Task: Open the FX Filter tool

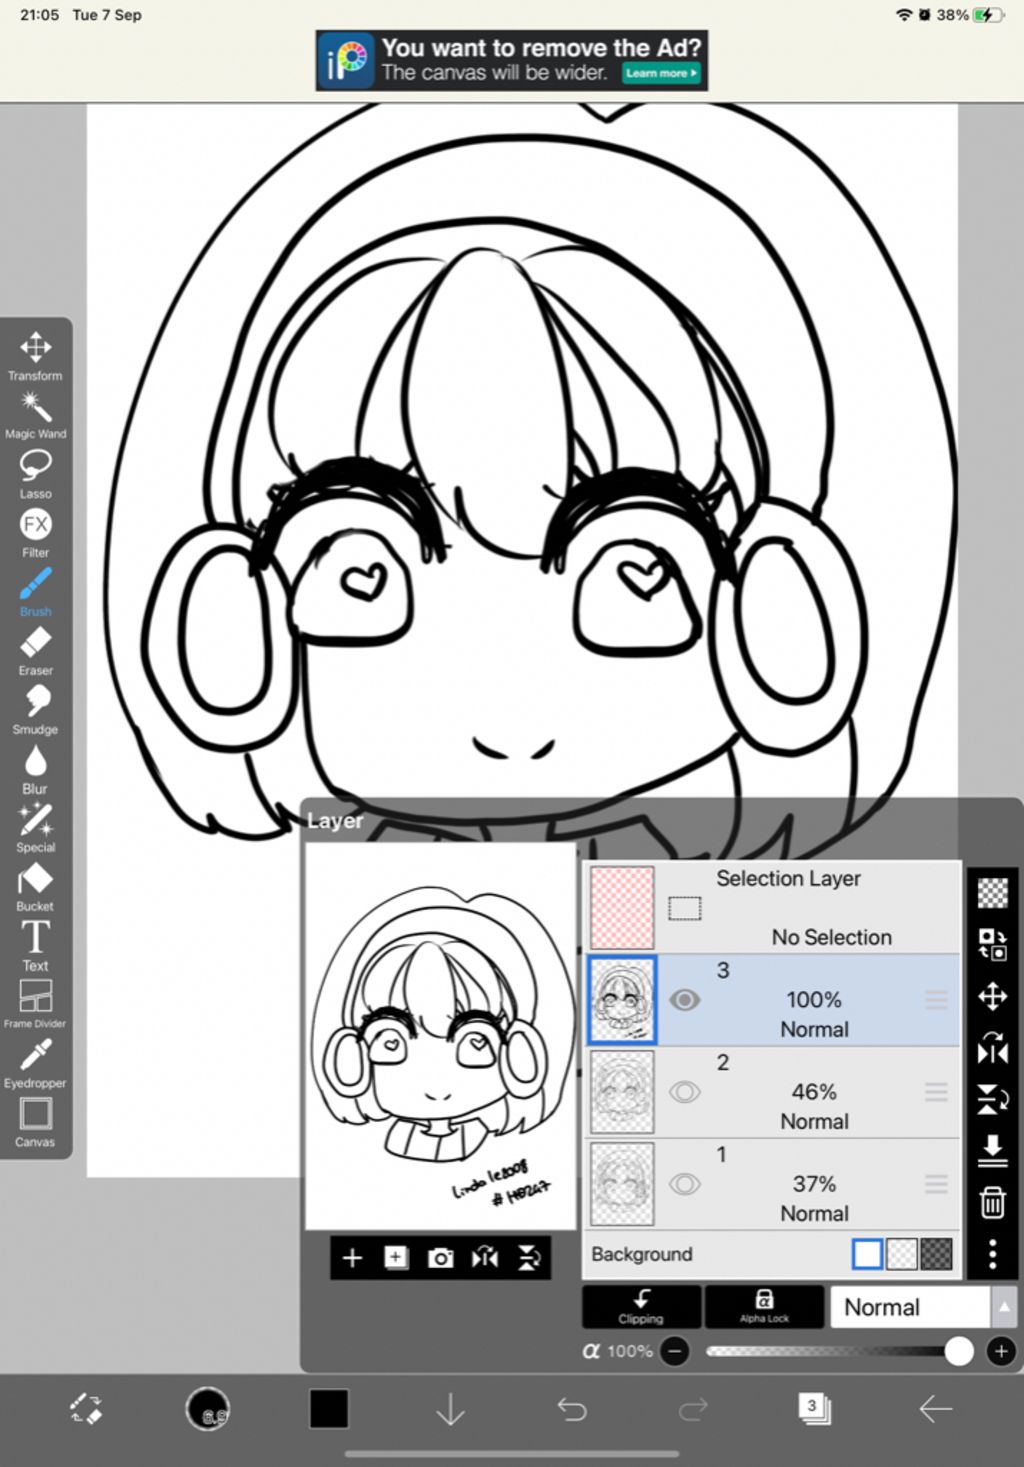Action: pos(35,533)
